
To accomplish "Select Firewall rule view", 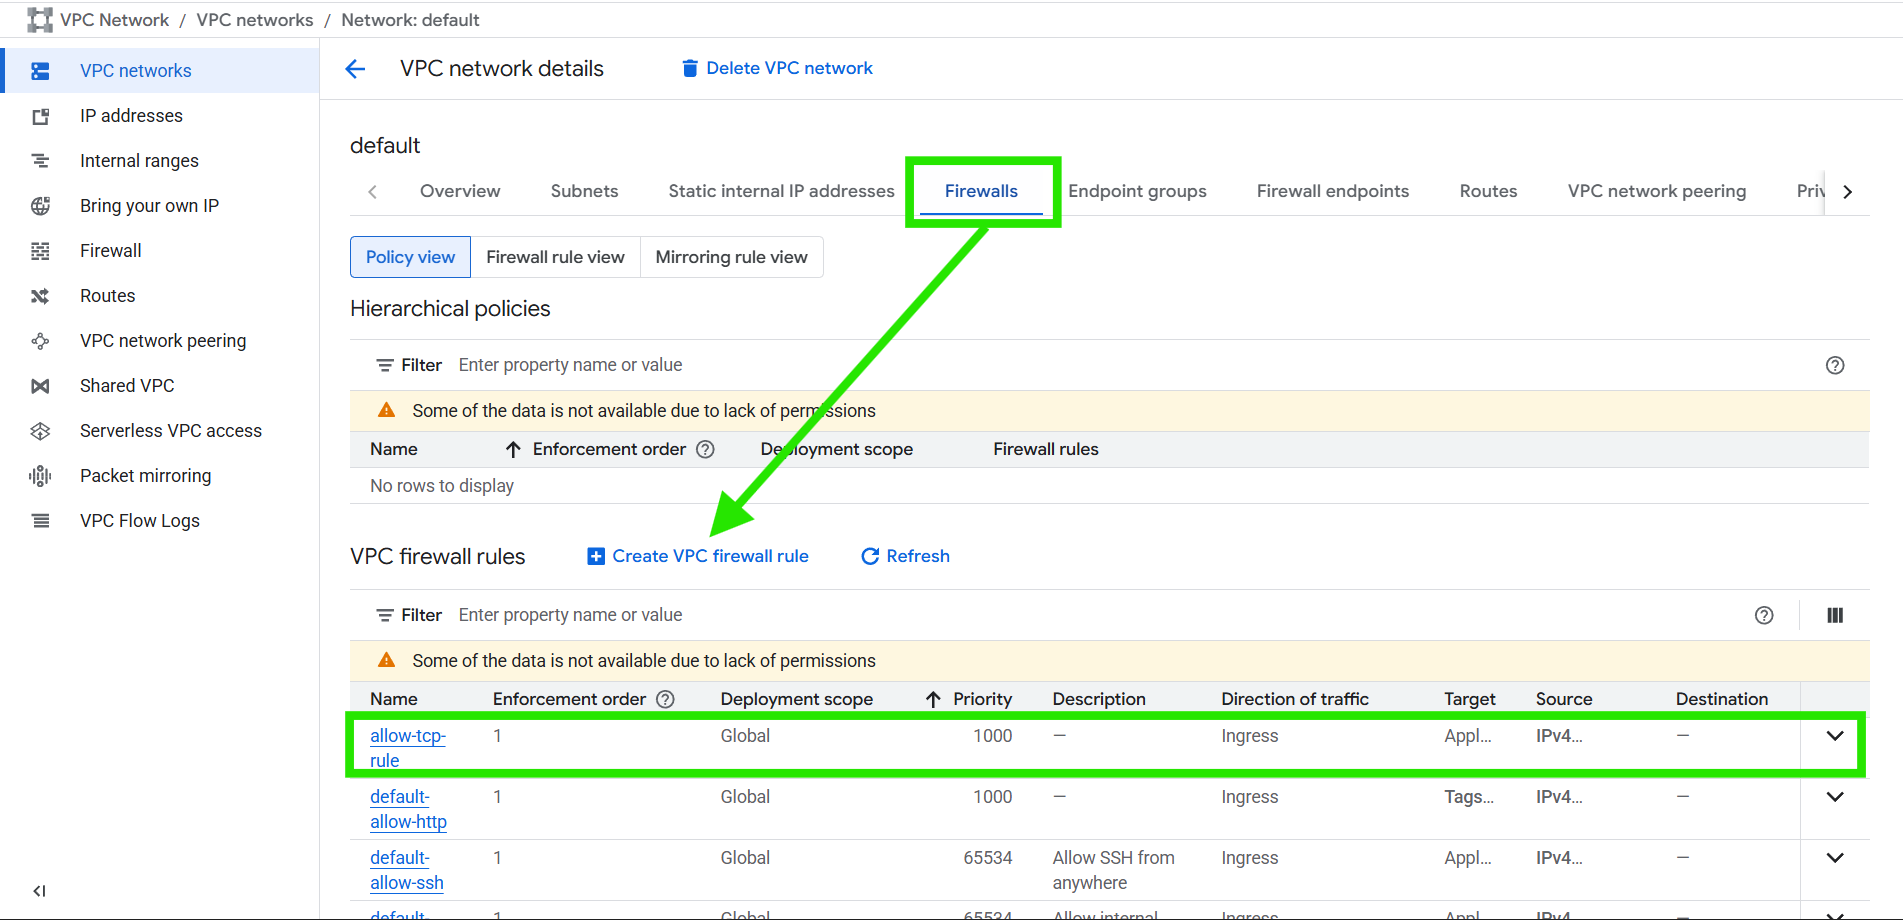I will coord(555,257).
